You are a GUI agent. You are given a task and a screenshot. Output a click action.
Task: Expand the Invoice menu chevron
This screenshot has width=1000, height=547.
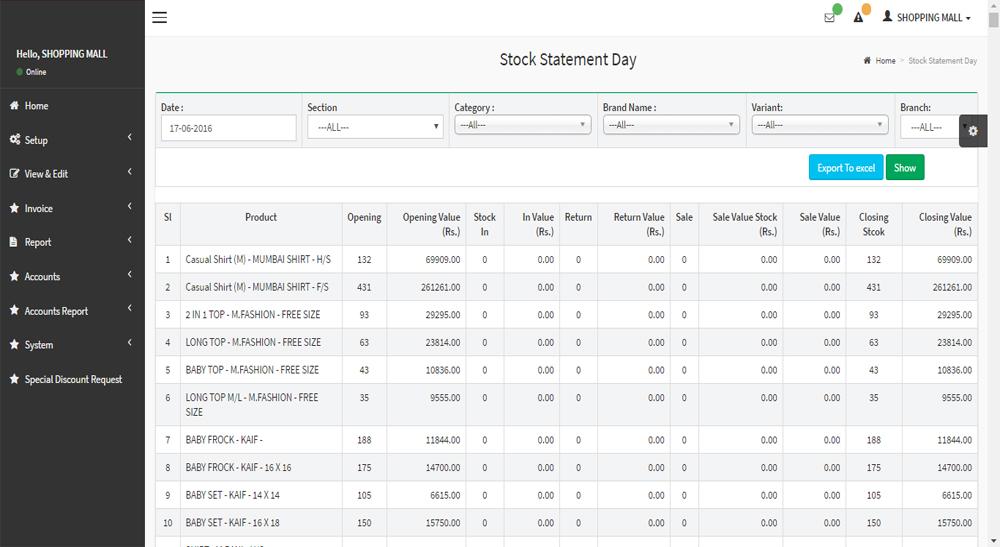tap(129, 206)
